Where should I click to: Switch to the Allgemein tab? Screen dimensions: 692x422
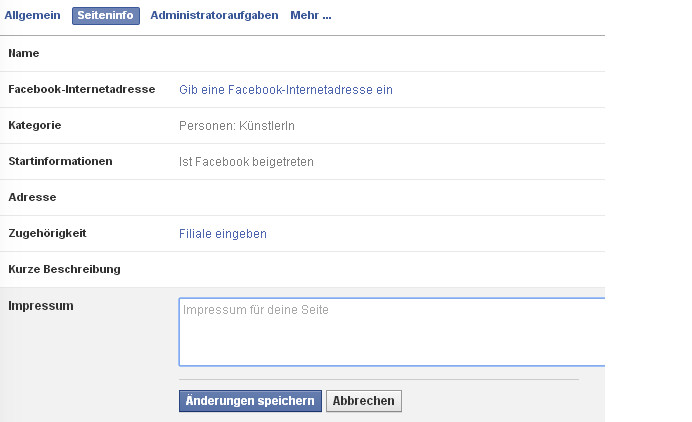tap(33, 16)
